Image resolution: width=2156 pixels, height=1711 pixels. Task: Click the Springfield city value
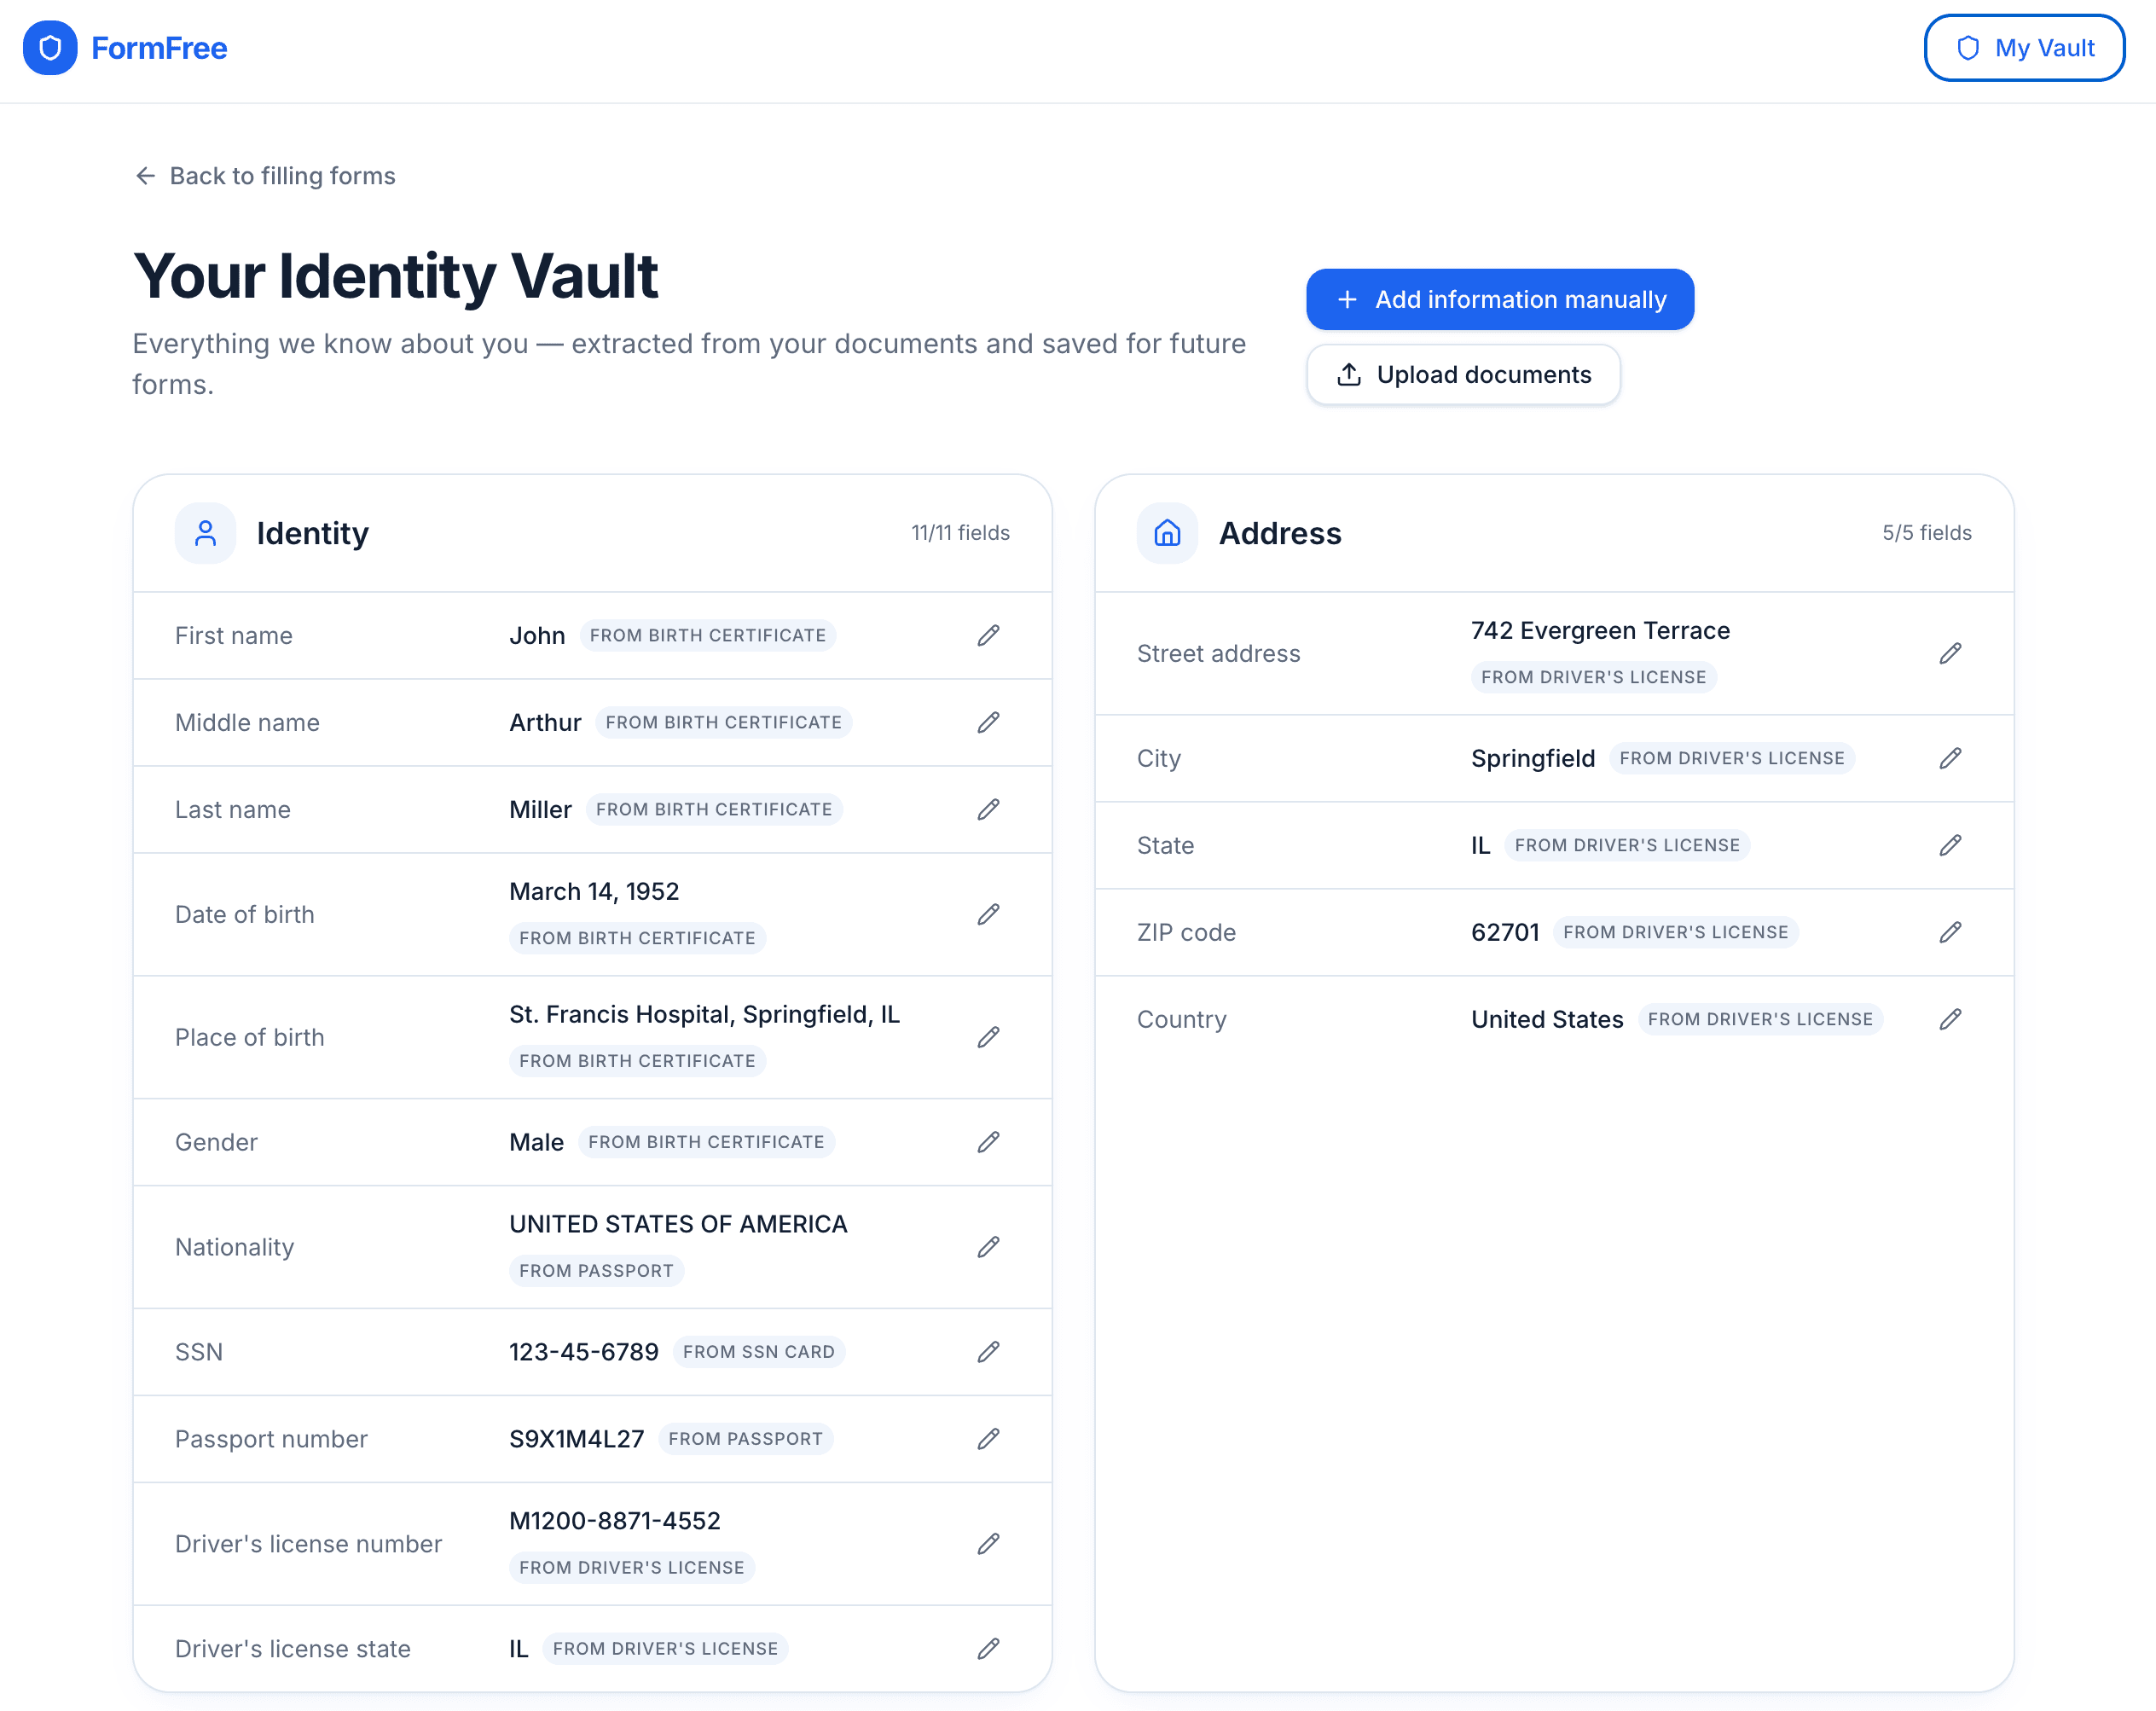tap(1533, 759)
